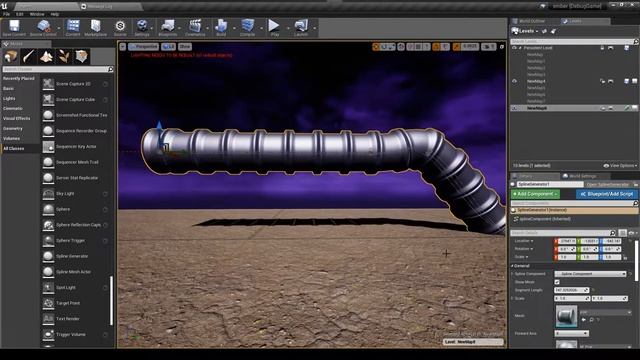640x360 pixels.
Task: Click the Target Point class icon
Action: [48, 303]
